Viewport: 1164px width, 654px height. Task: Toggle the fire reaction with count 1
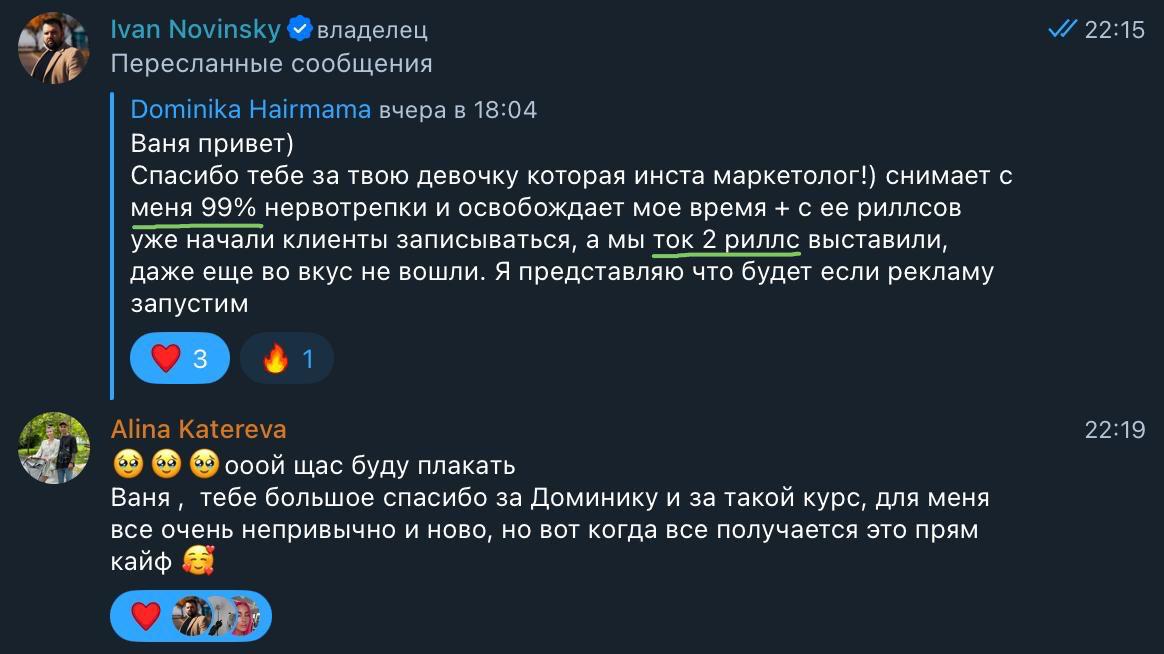coord(287,358)
